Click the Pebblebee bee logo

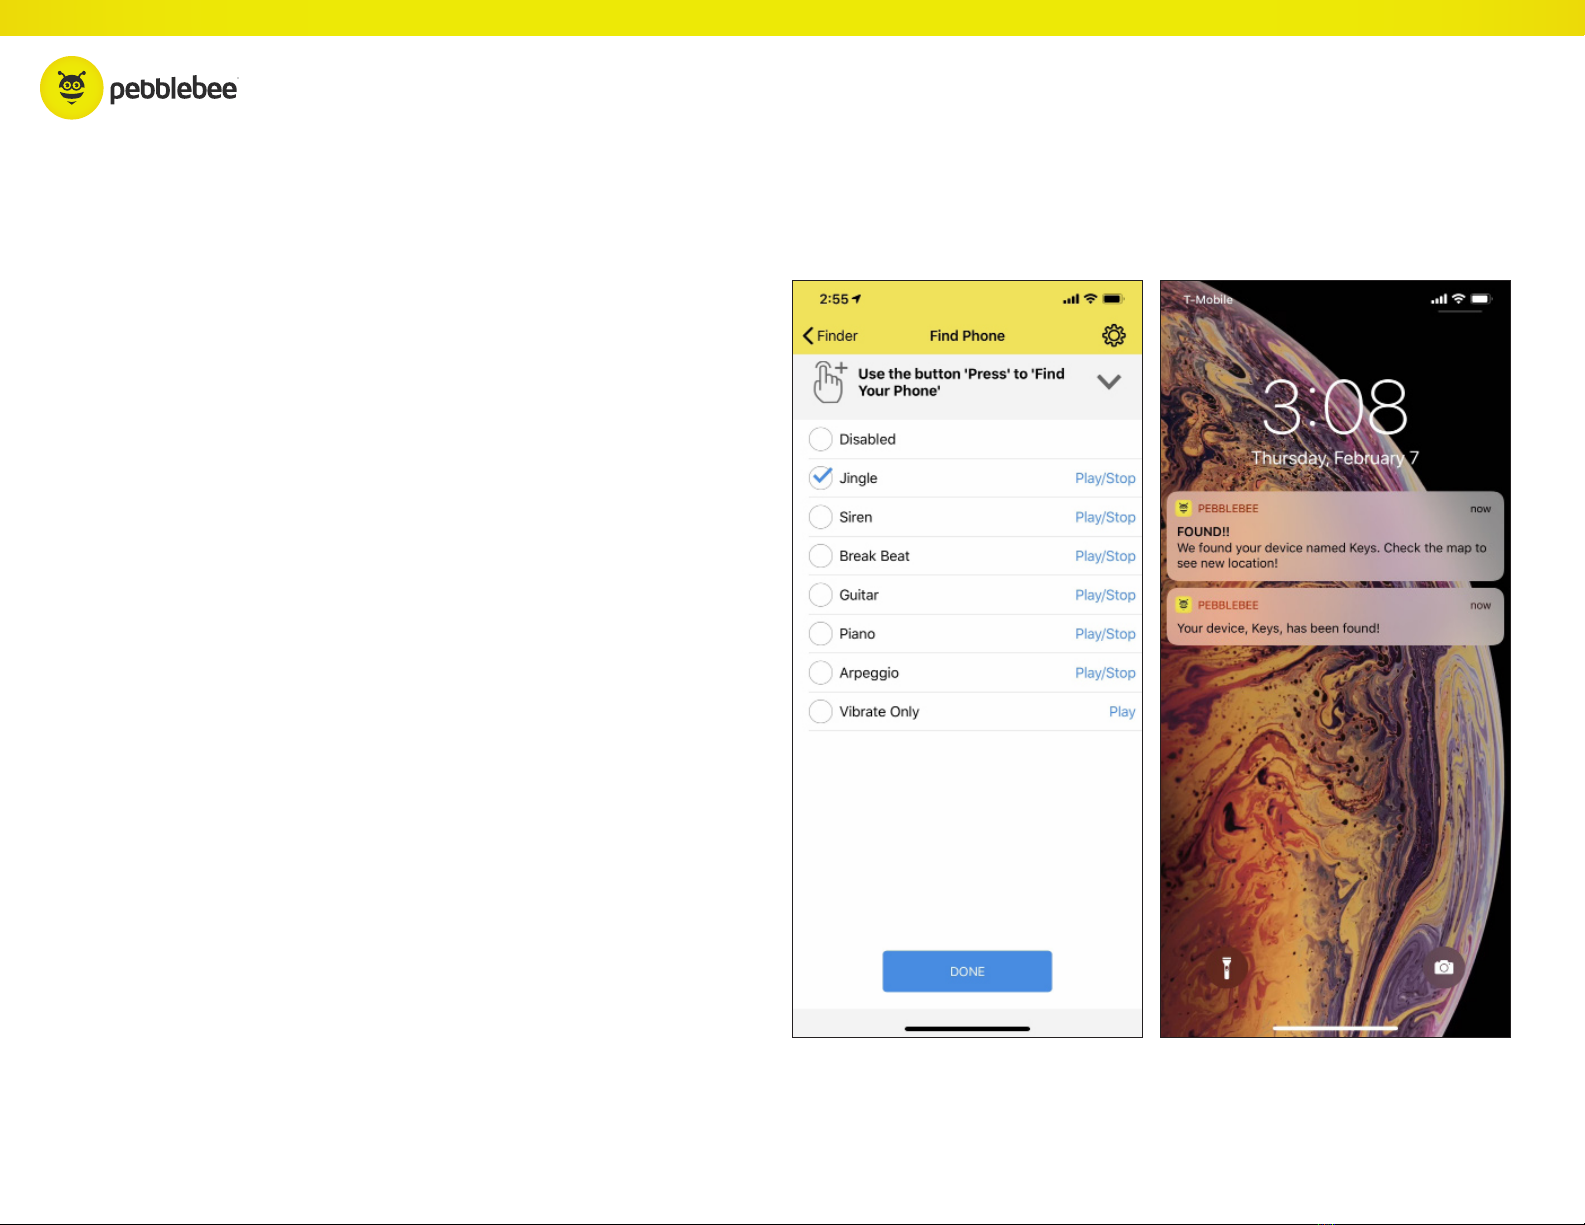click(72, 88)
